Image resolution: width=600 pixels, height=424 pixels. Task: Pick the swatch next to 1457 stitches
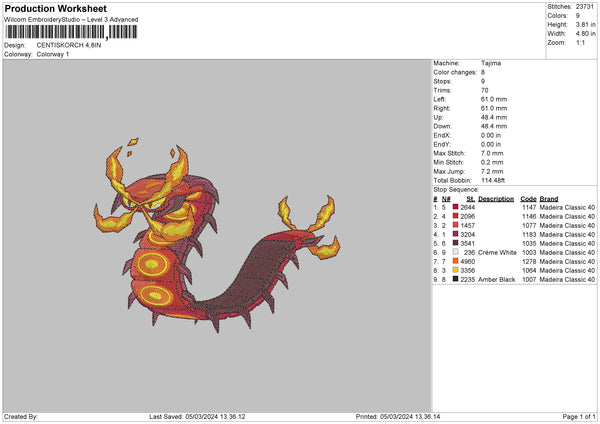point(455,225)
